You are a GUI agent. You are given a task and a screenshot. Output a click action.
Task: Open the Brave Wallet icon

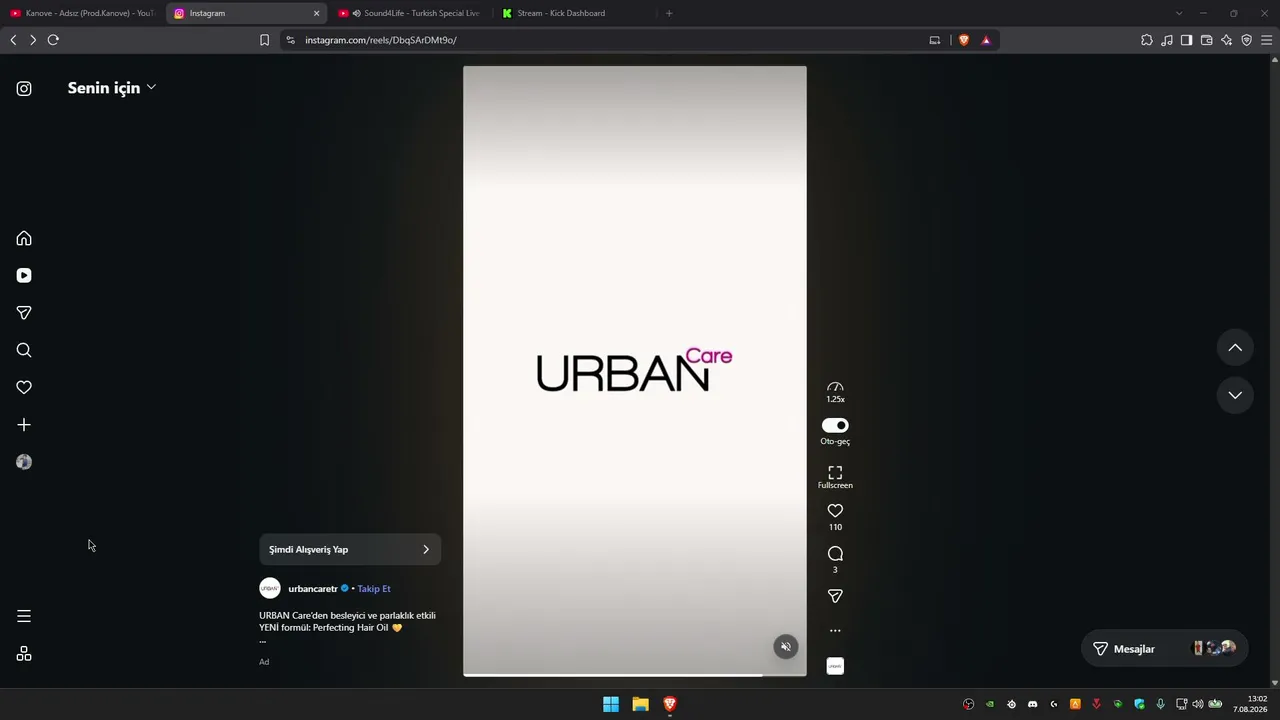(x=1206, y=40)
